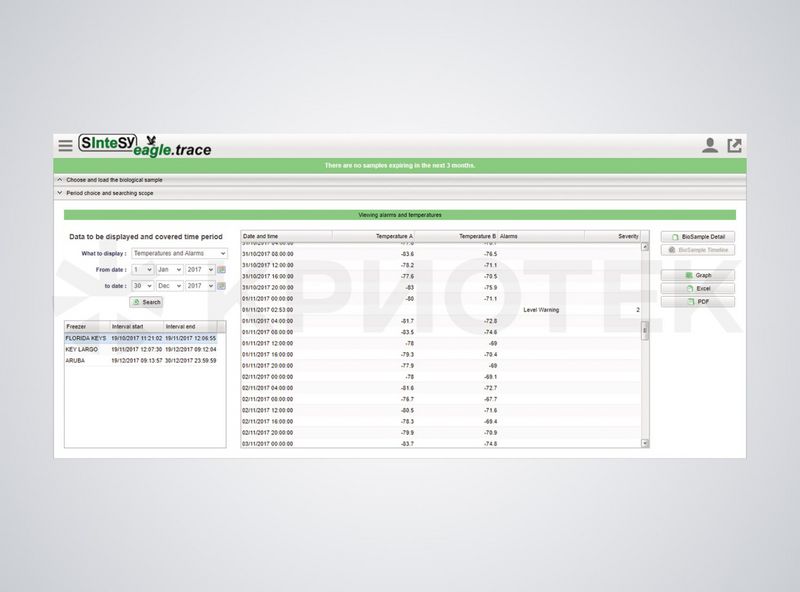Open the 'What to display' dropdown
The width and height of the screenshot is (800, 592).
point(180,253)
